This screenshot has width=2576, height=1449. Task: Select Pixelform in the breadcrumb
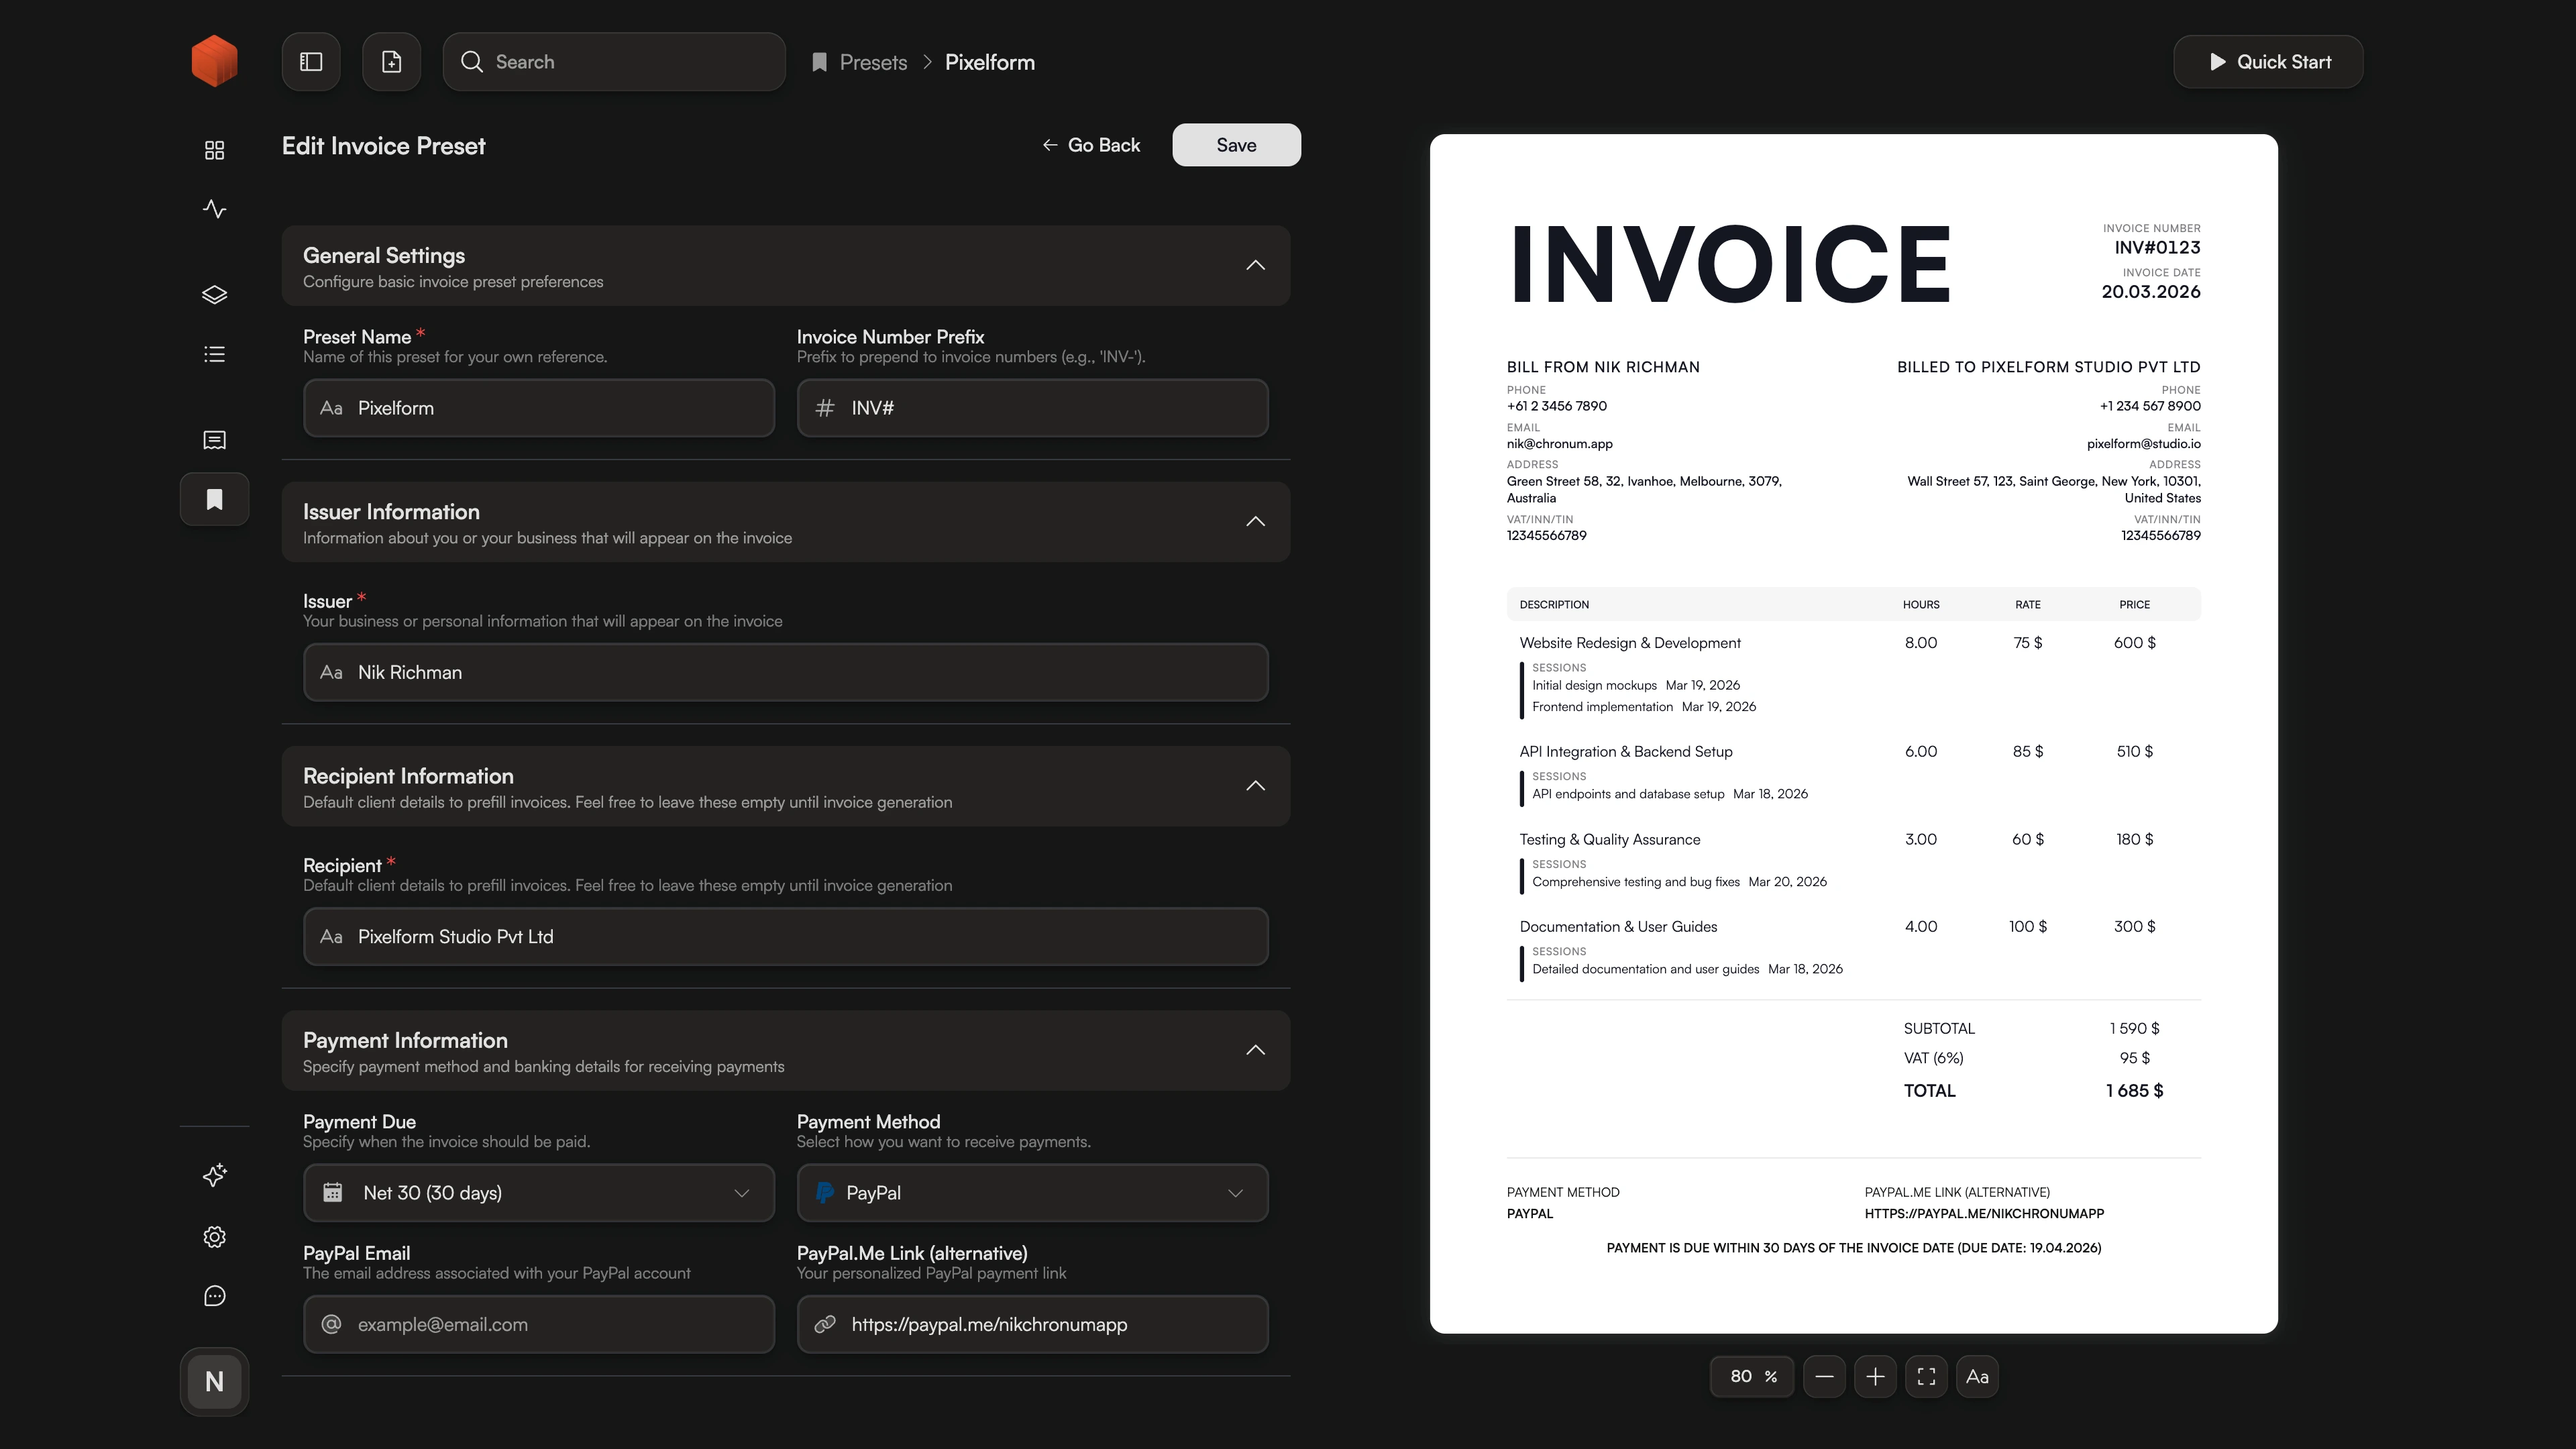tap(990, 61)
